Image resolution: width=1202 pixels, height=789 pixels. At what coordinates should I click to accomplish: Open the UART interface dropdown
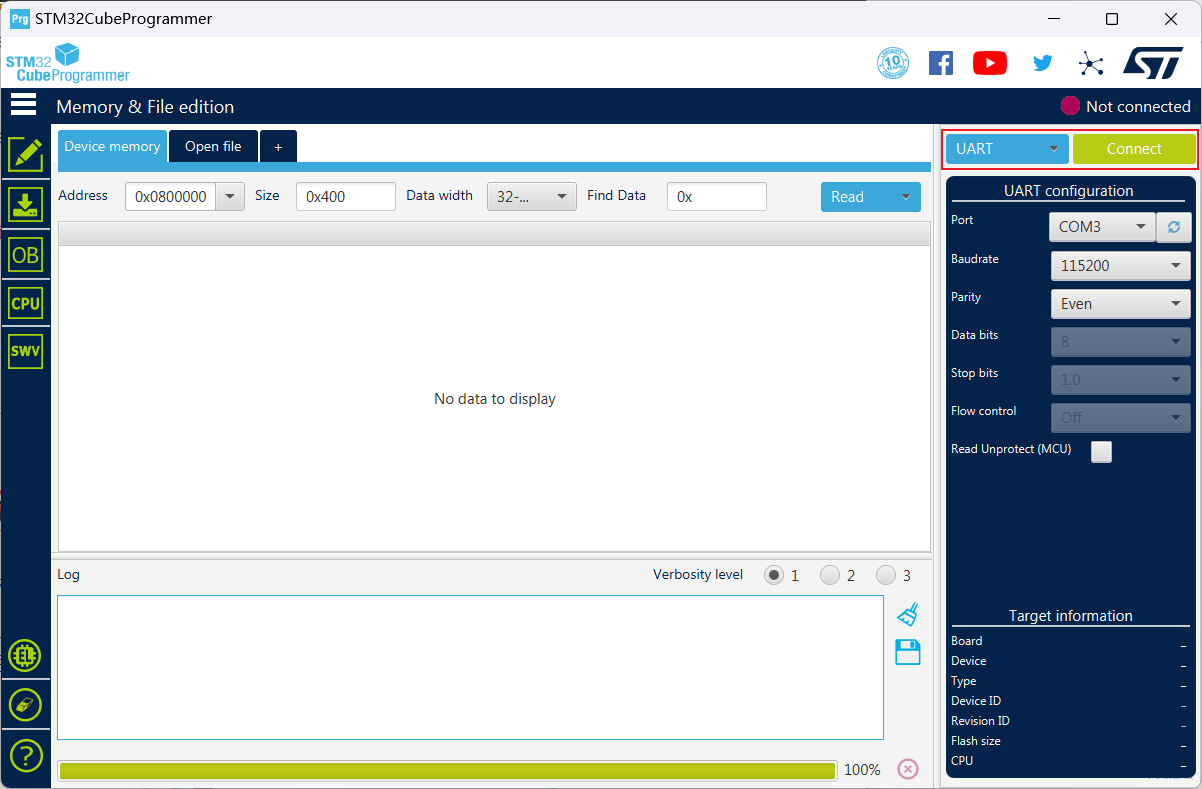click(1007, 149)
